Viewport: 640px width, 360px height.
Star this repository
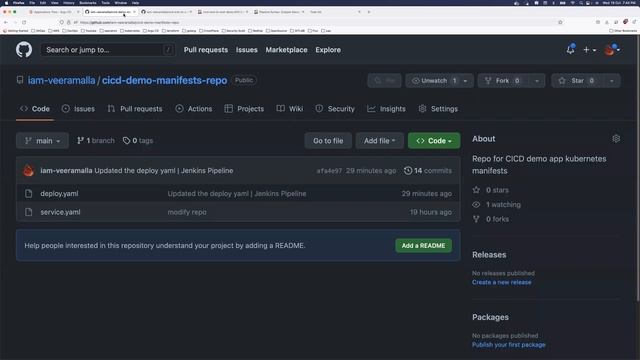(x=577, y=81)
